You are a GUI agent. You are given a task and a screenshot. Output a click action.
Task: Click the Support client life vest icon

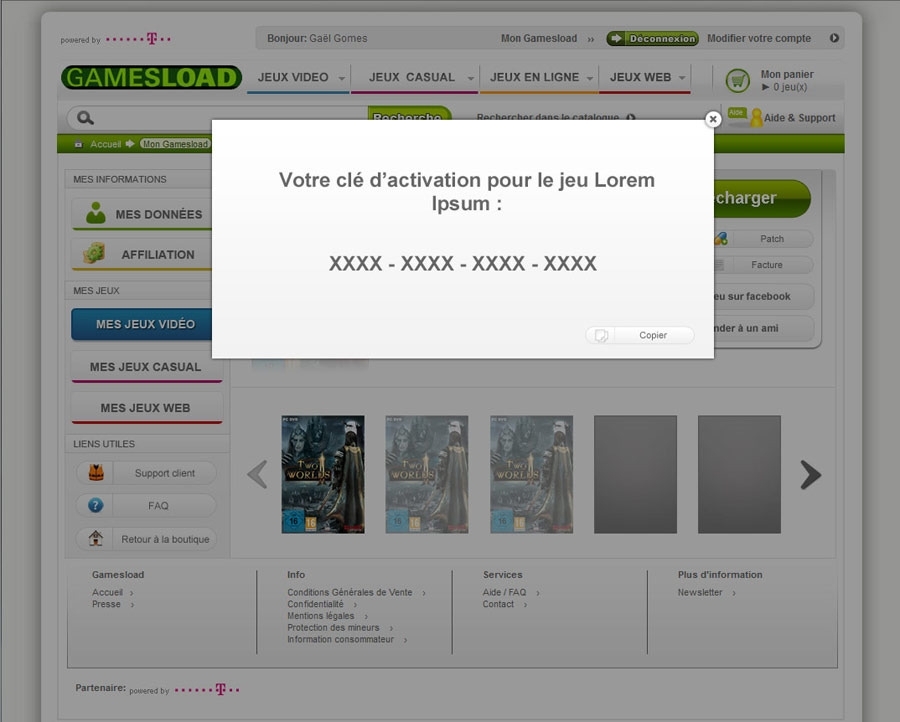tap(96, 472)
